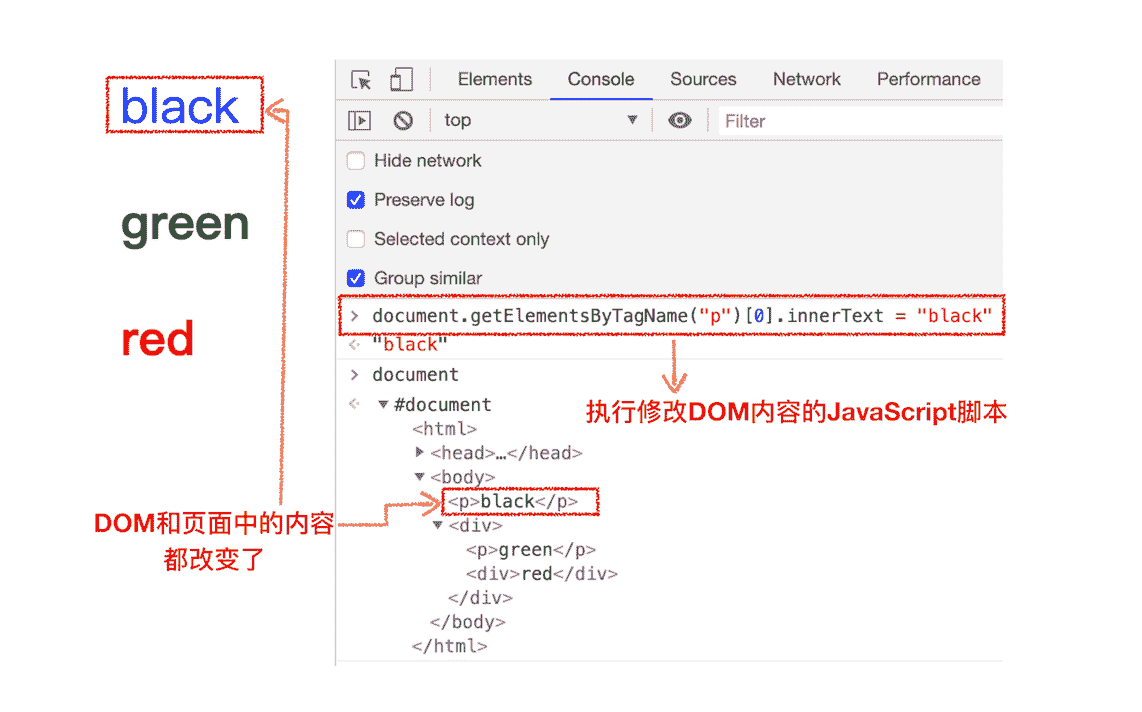The height and width of the screenshot is (712, 1142).
Task: Open the Performance tab
Action: (x=929, y=79)
